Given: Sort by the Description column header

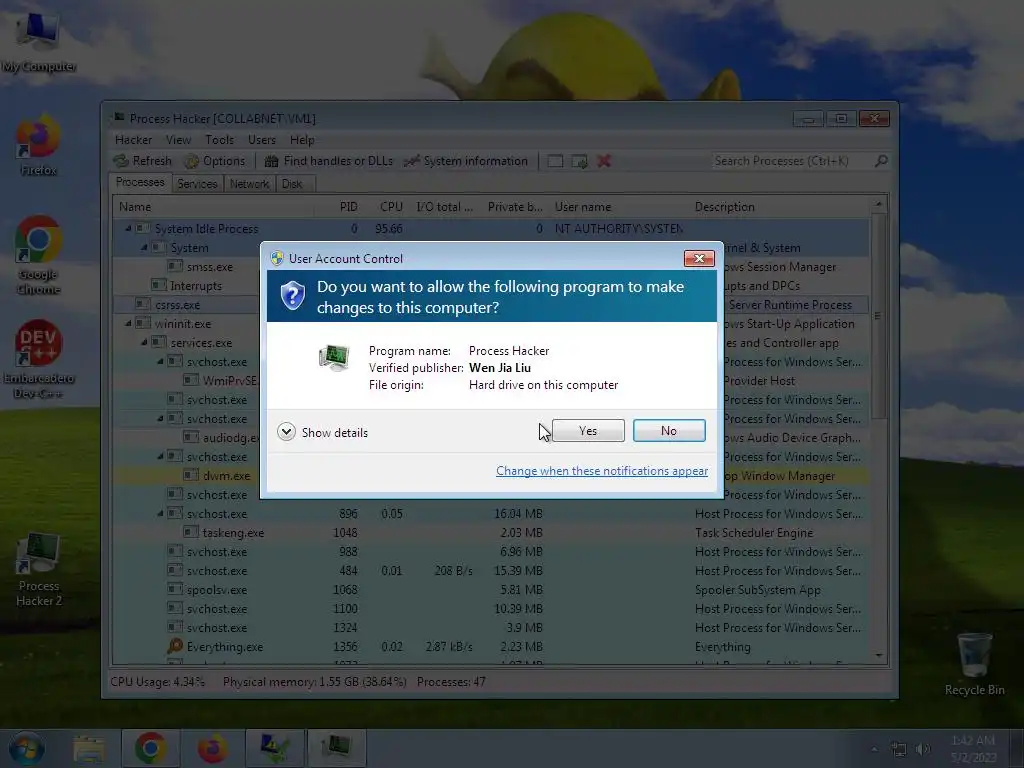Looking at the screenshot, I should pyautogui.click(x=780, y=207).
